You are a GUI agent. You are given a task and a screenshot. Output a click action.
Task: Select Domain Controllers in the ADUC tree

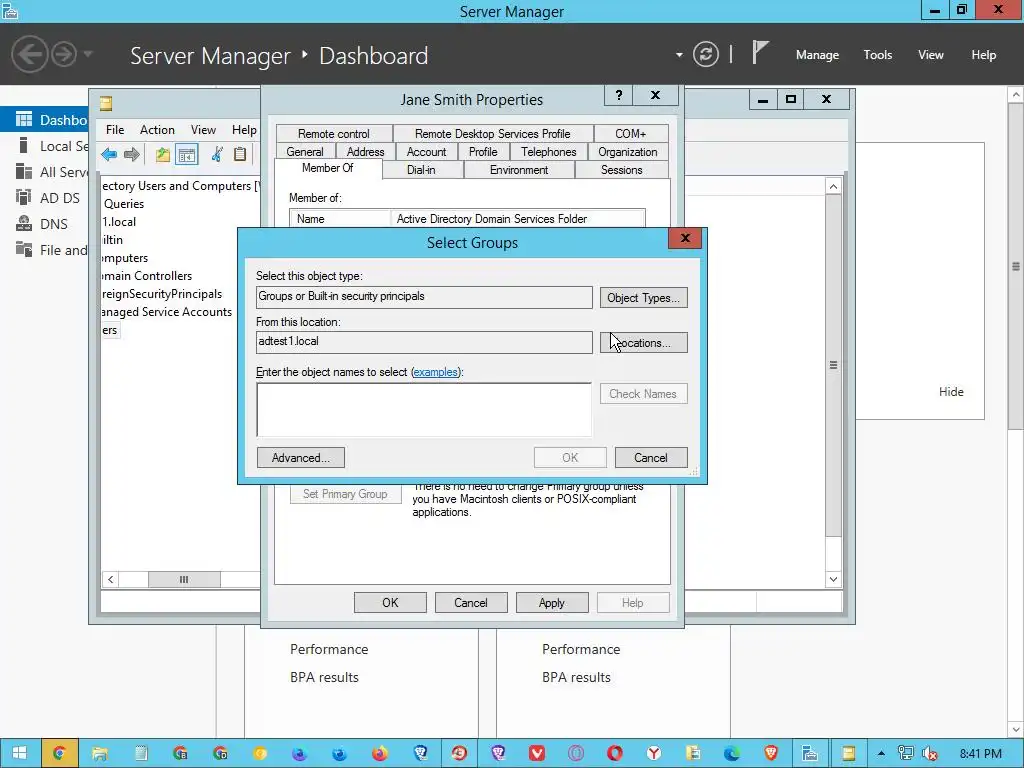pyautogui.click(x=147, y=276)
